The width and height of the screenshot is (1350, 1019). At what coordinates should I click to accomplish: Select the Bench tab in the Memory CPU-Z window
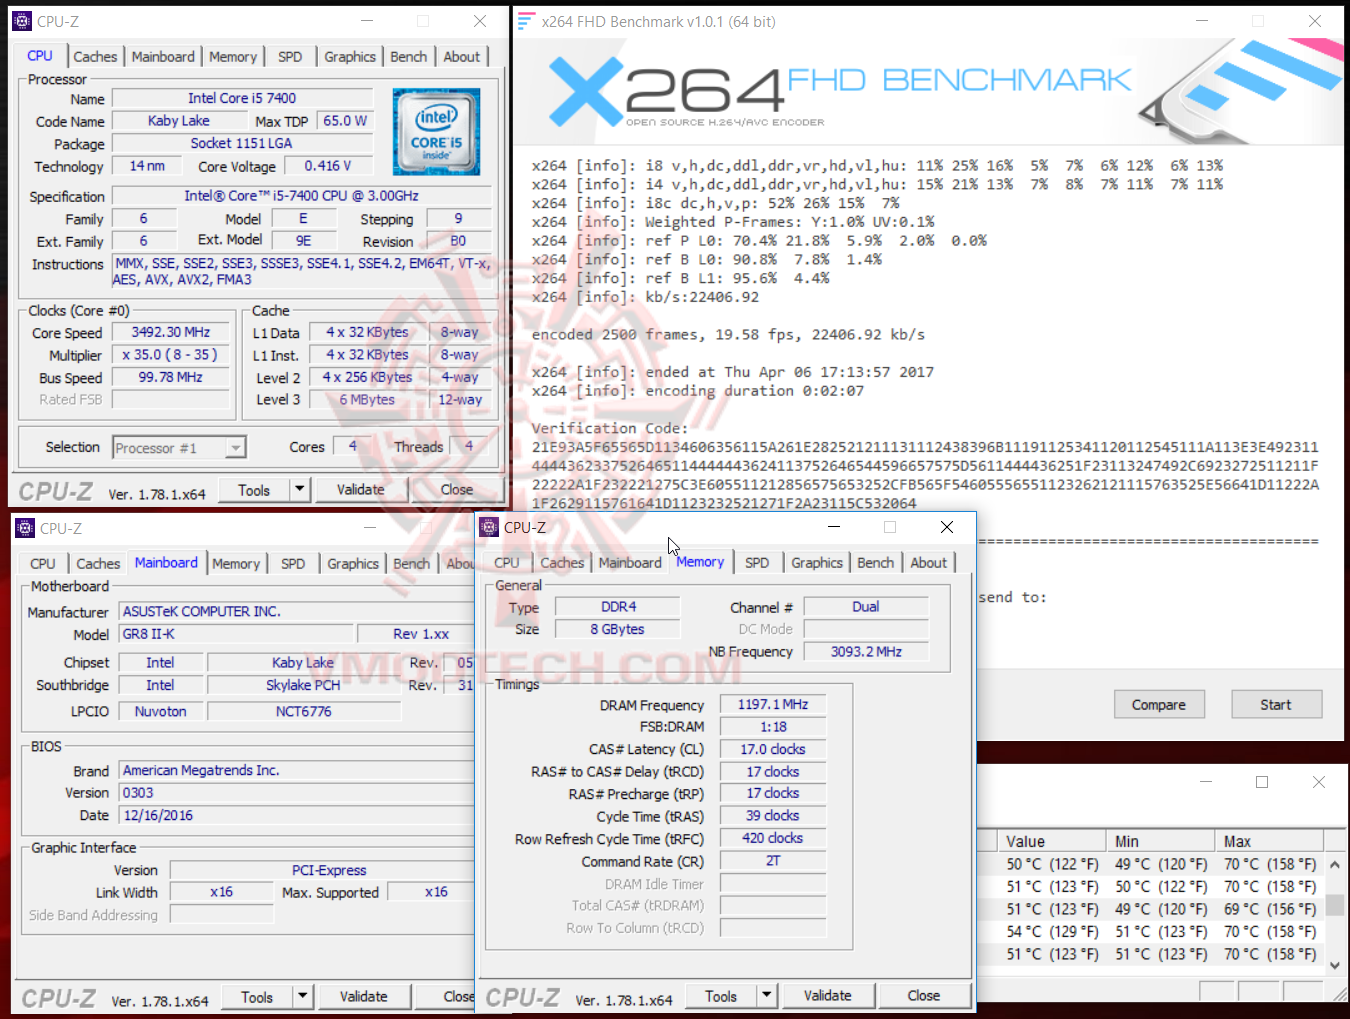click(876, 563)
